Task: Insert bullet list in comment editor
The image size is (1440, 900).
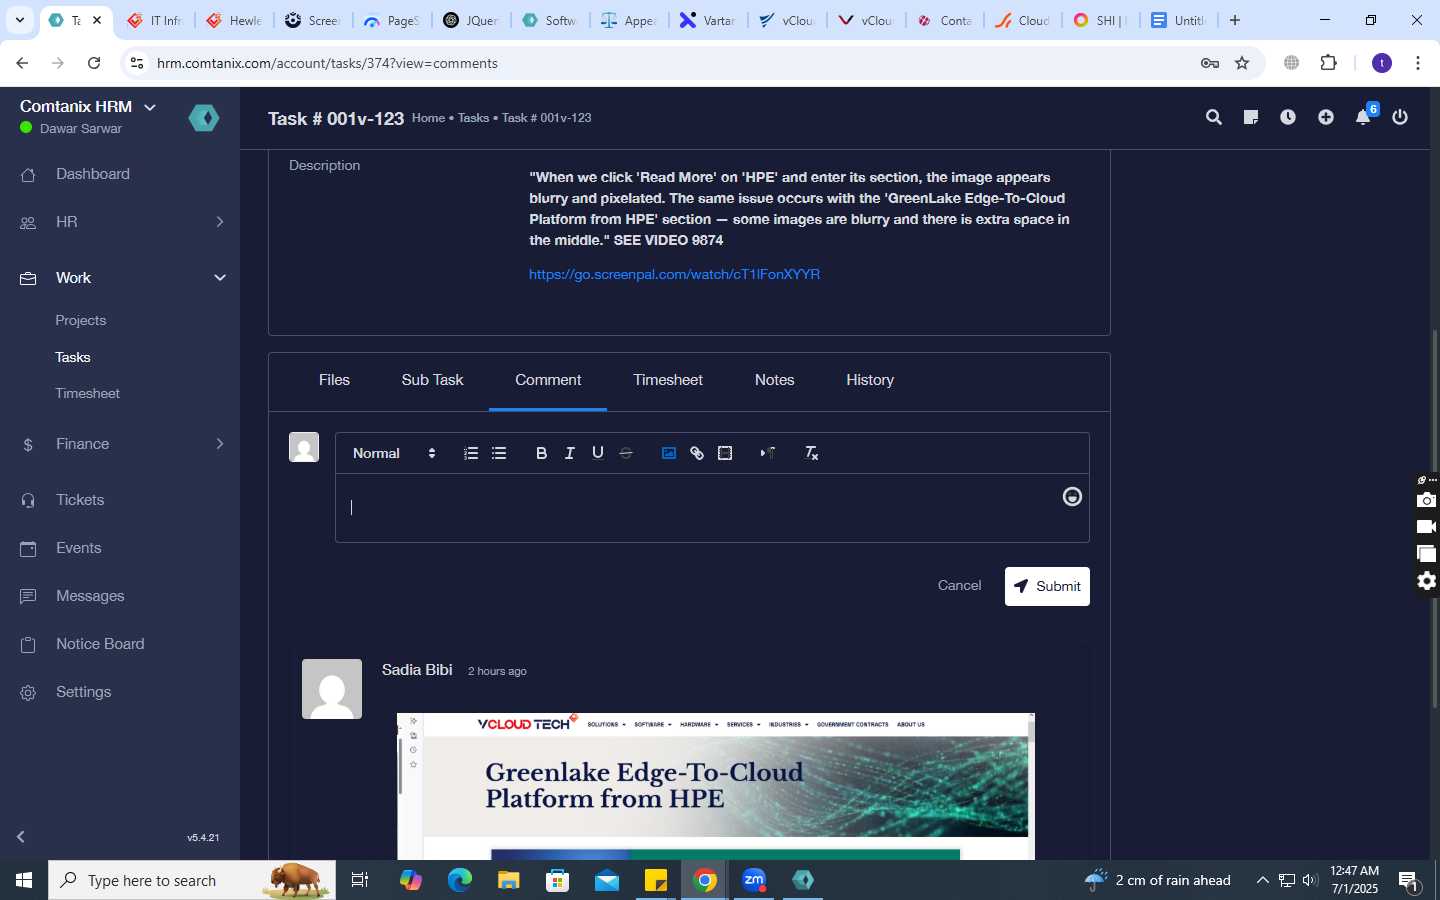Action: (499, 453)
